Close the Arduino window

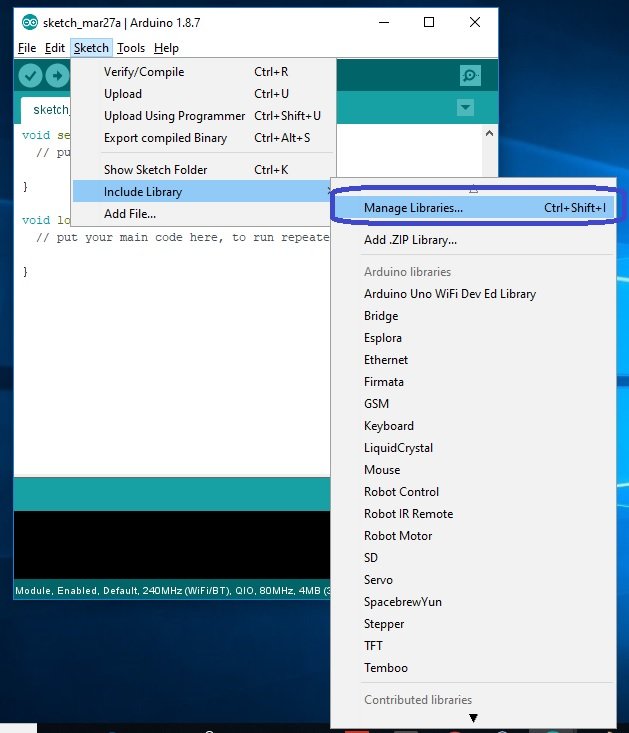tap(475, 22)
